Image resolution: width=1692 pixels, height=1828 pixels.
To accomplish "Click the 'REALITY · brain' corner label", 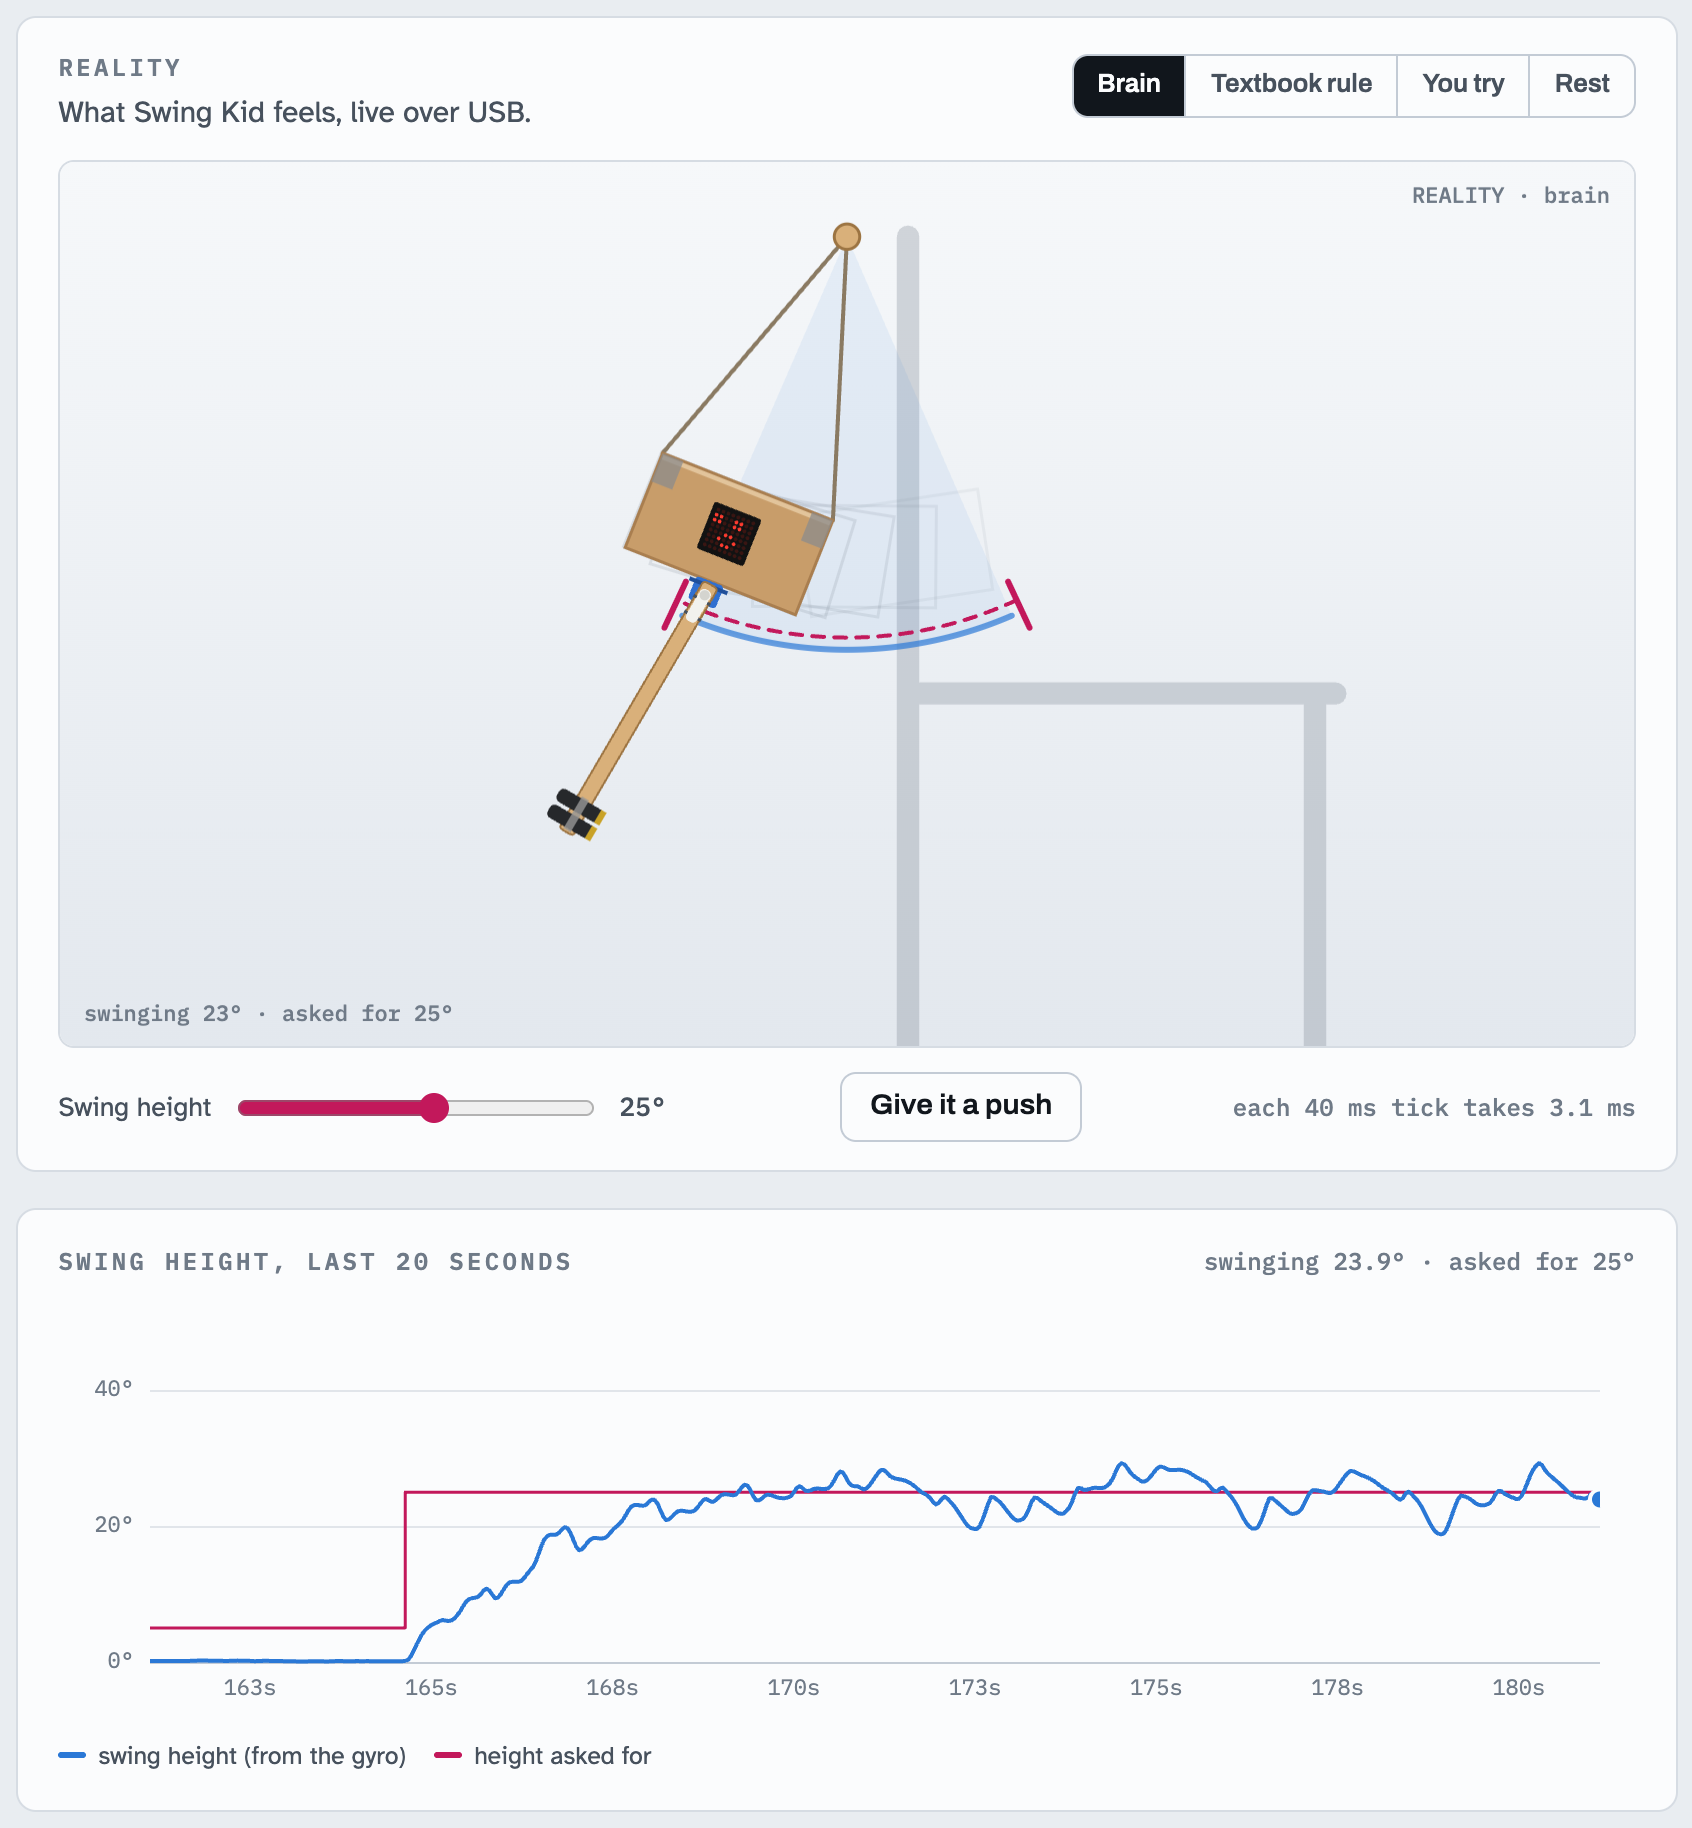I will click(x=1510, y=195).
